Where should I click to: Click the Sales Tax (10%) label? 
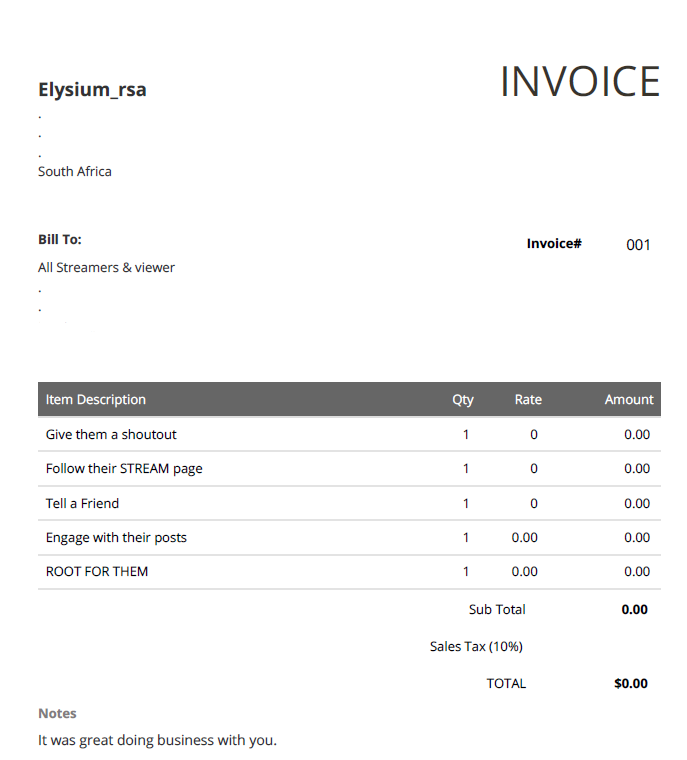point(476,647)
